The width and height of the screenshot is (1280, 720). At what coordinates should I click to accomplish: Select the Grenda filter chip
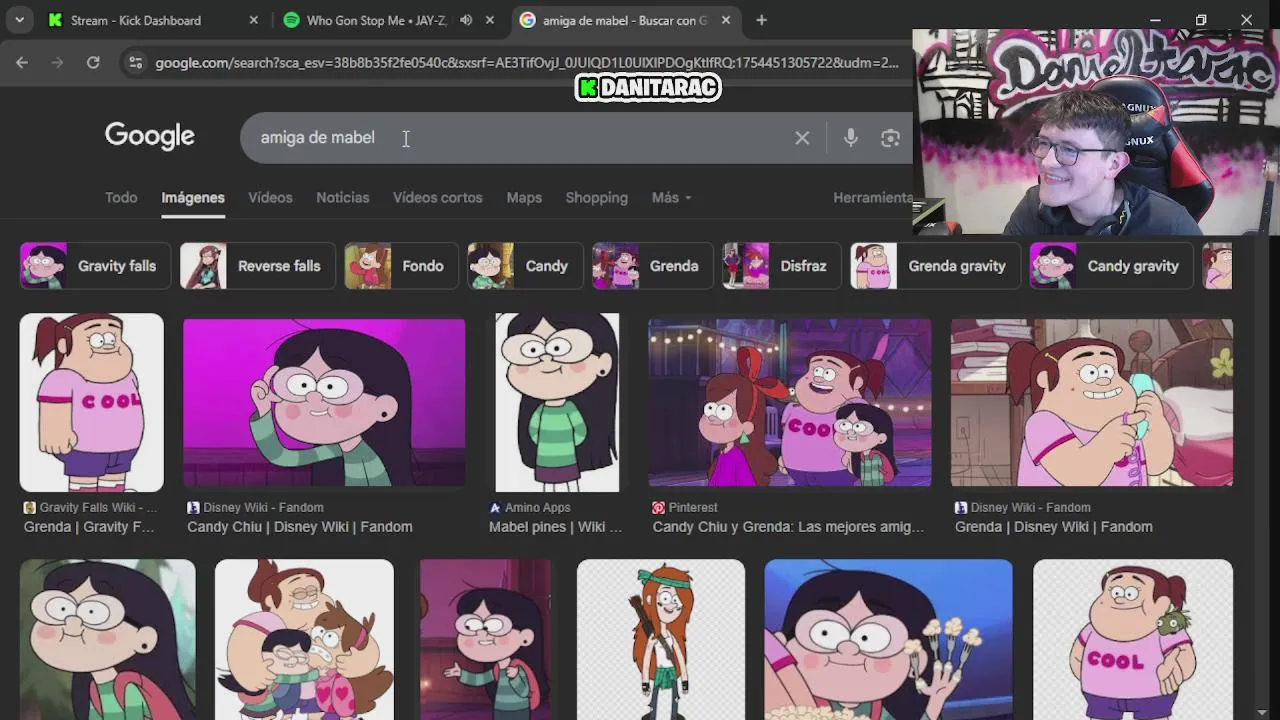652,266
